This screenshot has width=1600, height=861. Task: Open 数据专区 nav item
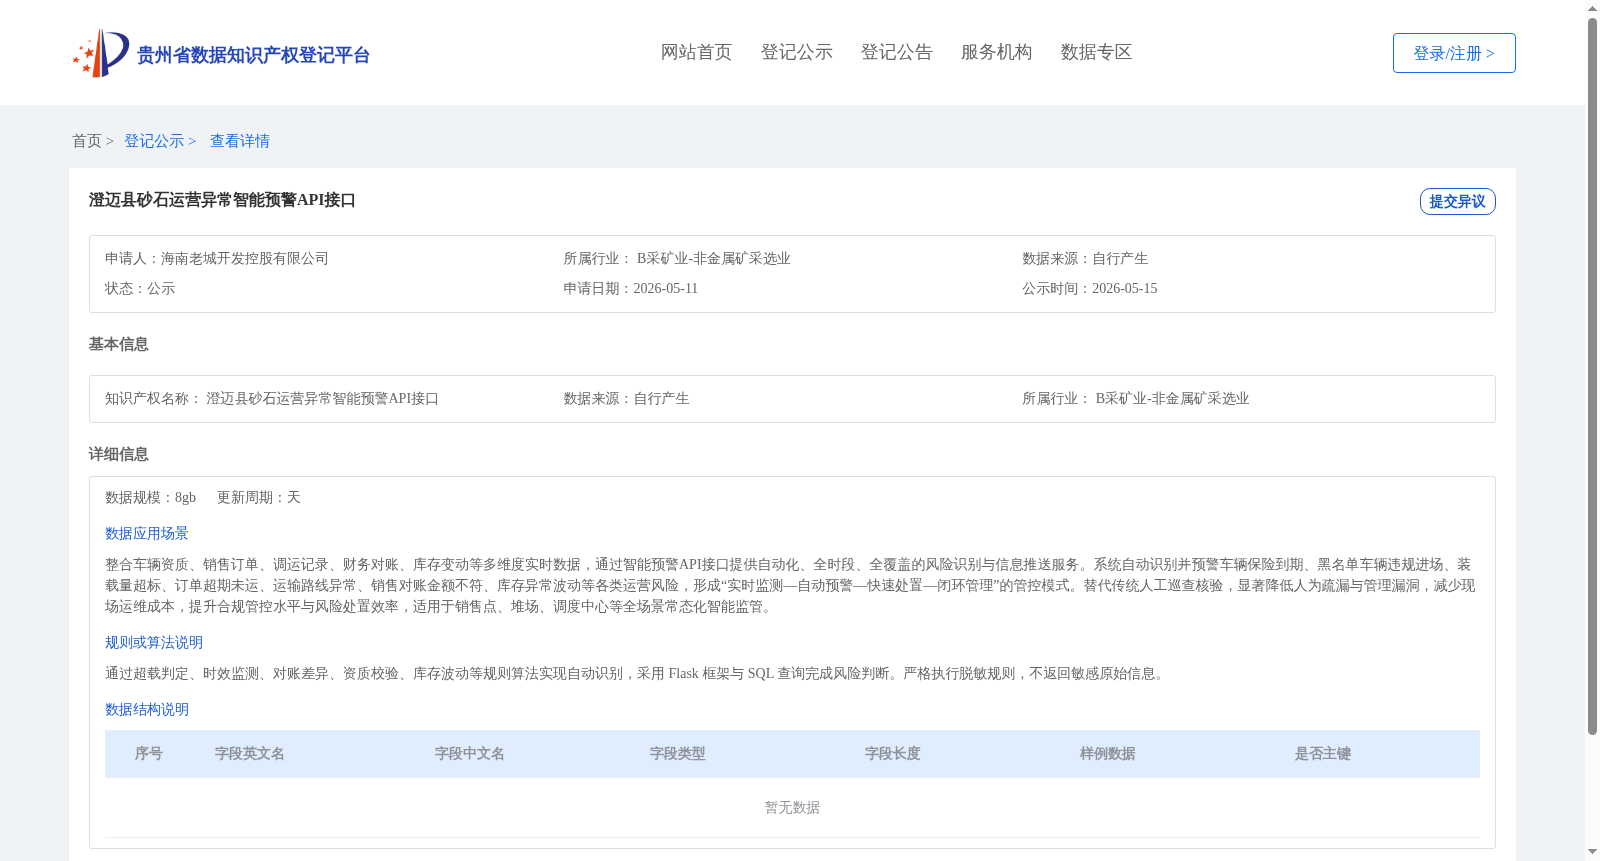[1096, 52]
